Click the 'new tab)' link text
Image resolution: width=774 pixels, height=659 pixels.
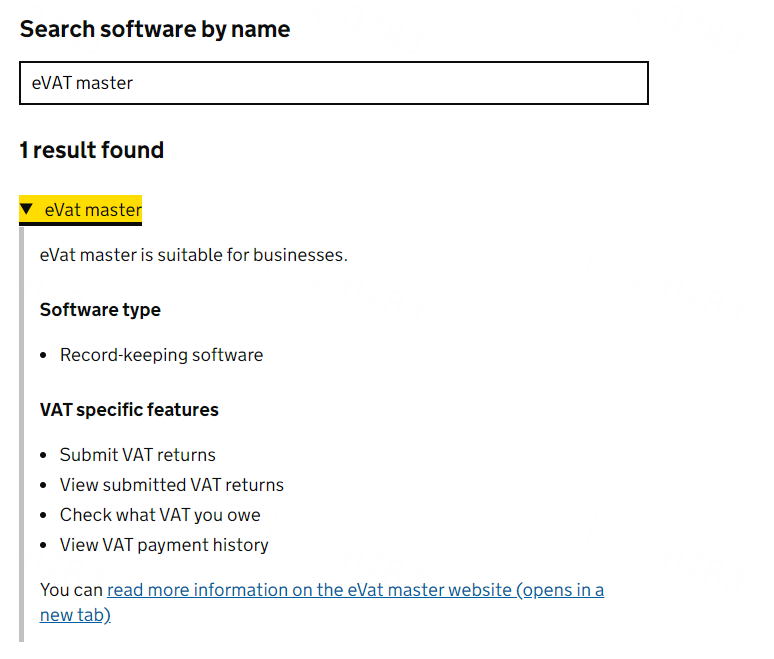pyautogui.click(x=75, y=615)
